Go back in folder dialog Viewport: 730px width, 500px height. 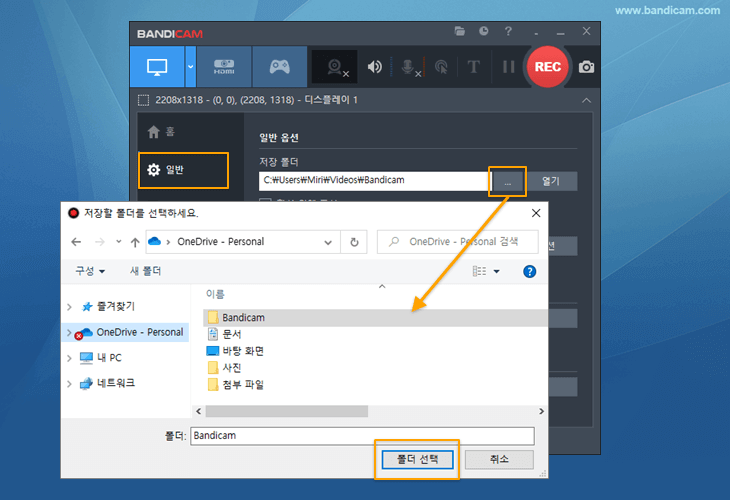(x=76, y=242)
